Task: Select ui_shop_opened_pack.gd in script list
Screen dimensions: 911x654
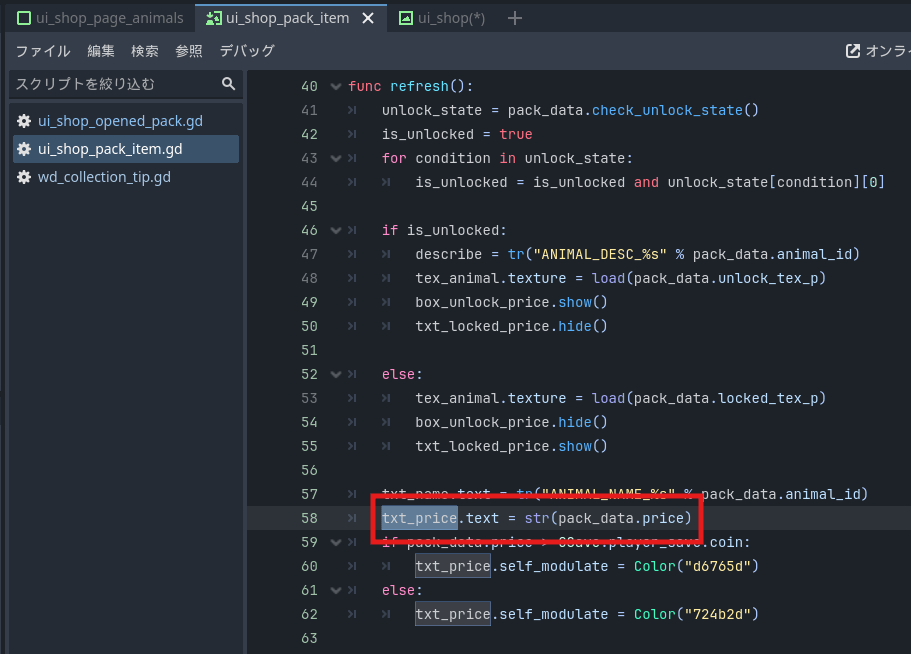Action: point(125,121)
